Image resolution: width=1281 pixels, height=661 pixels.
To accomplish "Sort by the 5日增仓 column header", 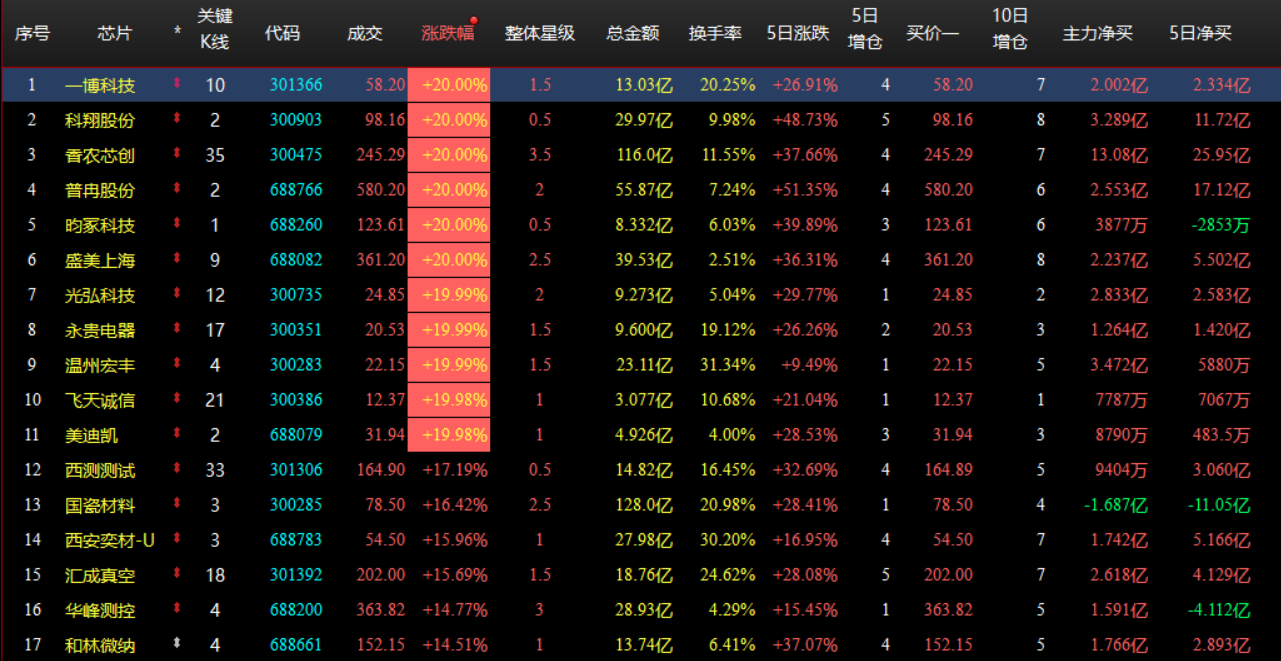I will (x=866, y=29).
